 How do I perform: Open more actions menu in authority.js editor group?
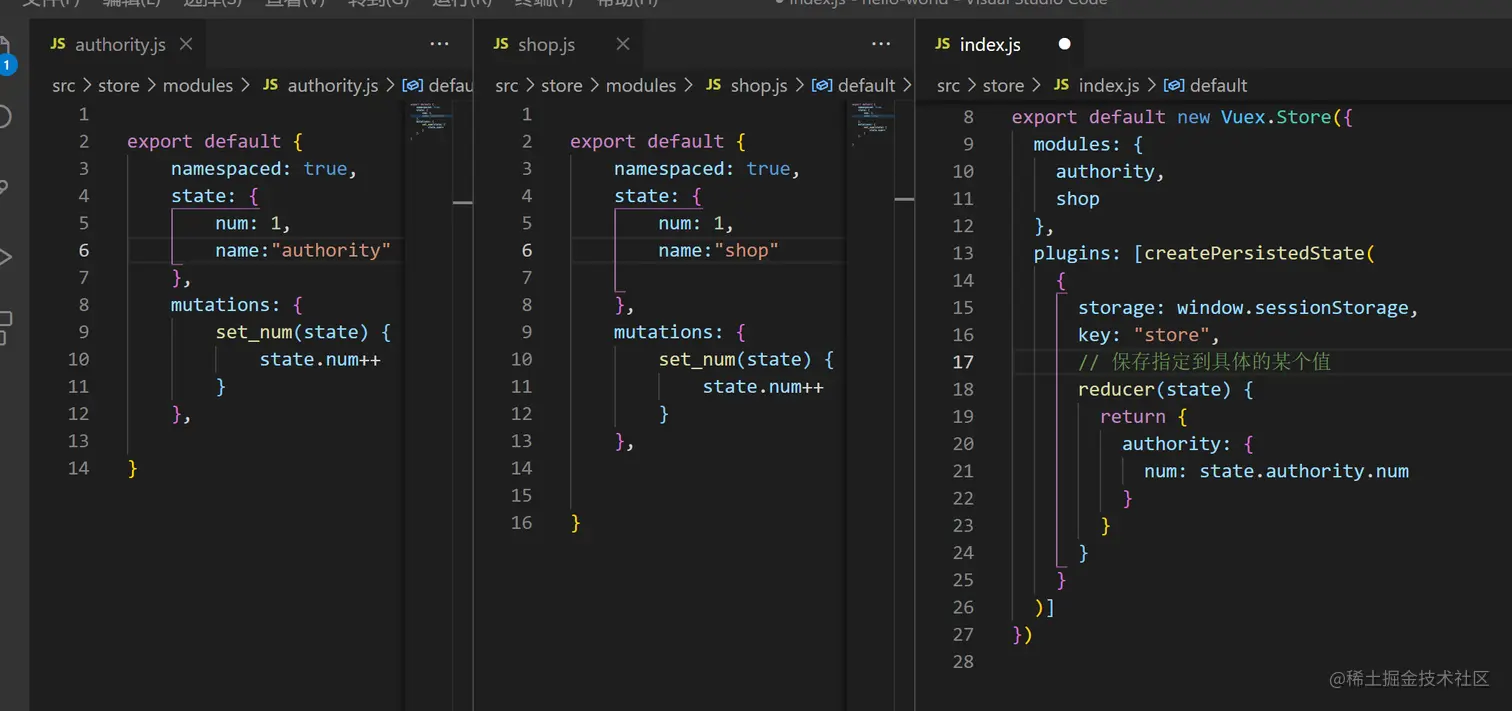pos(439,44)
